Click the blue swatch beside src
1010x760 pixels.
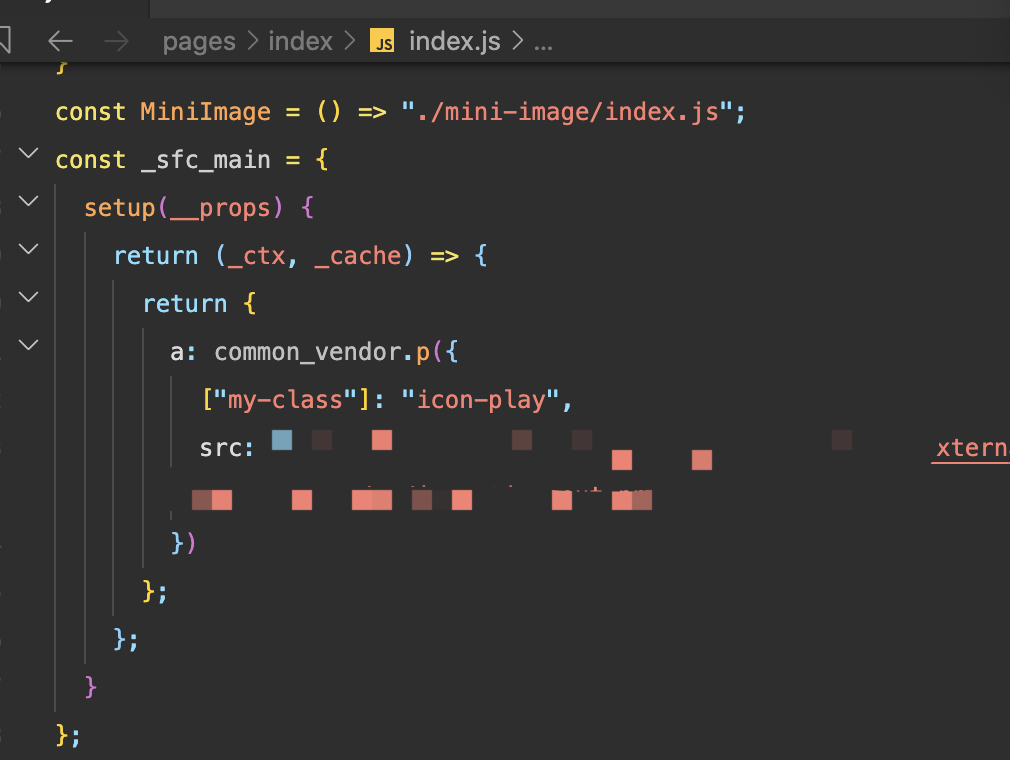click(281, 439)
